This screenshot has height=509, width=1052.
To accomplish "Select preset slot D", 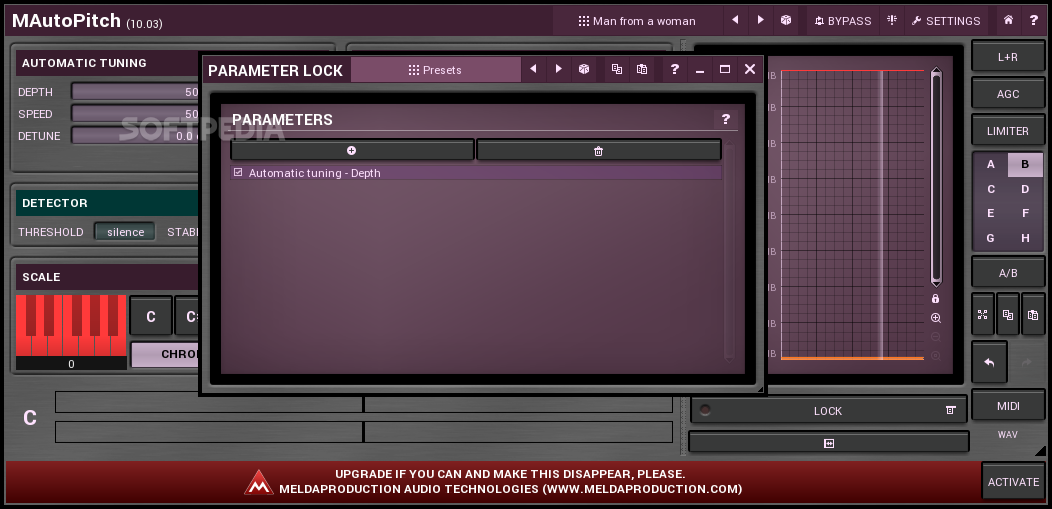I will click(x=1025, y=189).
